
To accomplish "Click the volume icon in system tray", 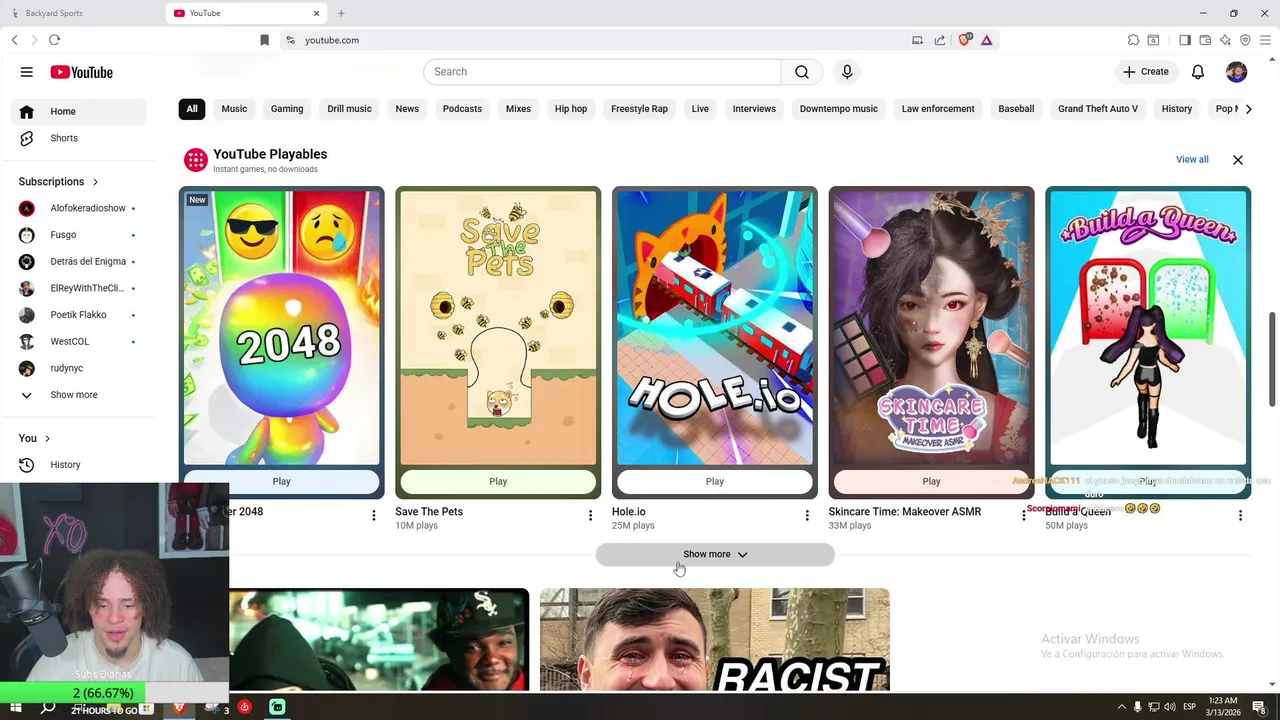I will [x=1170, y=707].
